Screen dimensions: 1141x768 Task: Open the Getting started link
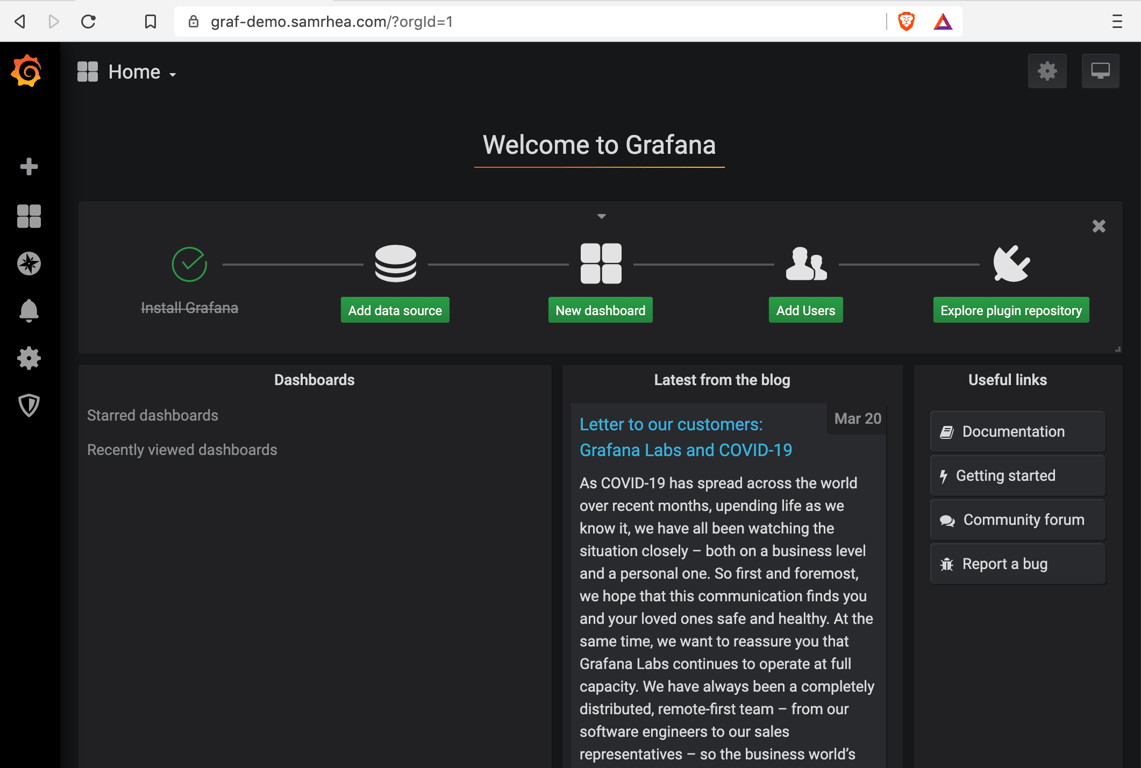pyautogui.click(x=1017, y=475)
